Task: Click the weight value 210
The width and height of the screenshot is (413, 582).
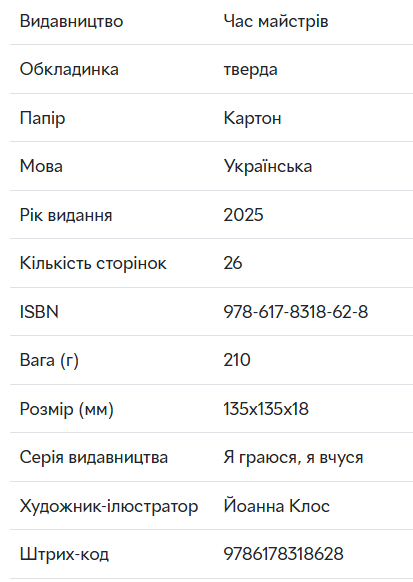Action: (237, 360)
